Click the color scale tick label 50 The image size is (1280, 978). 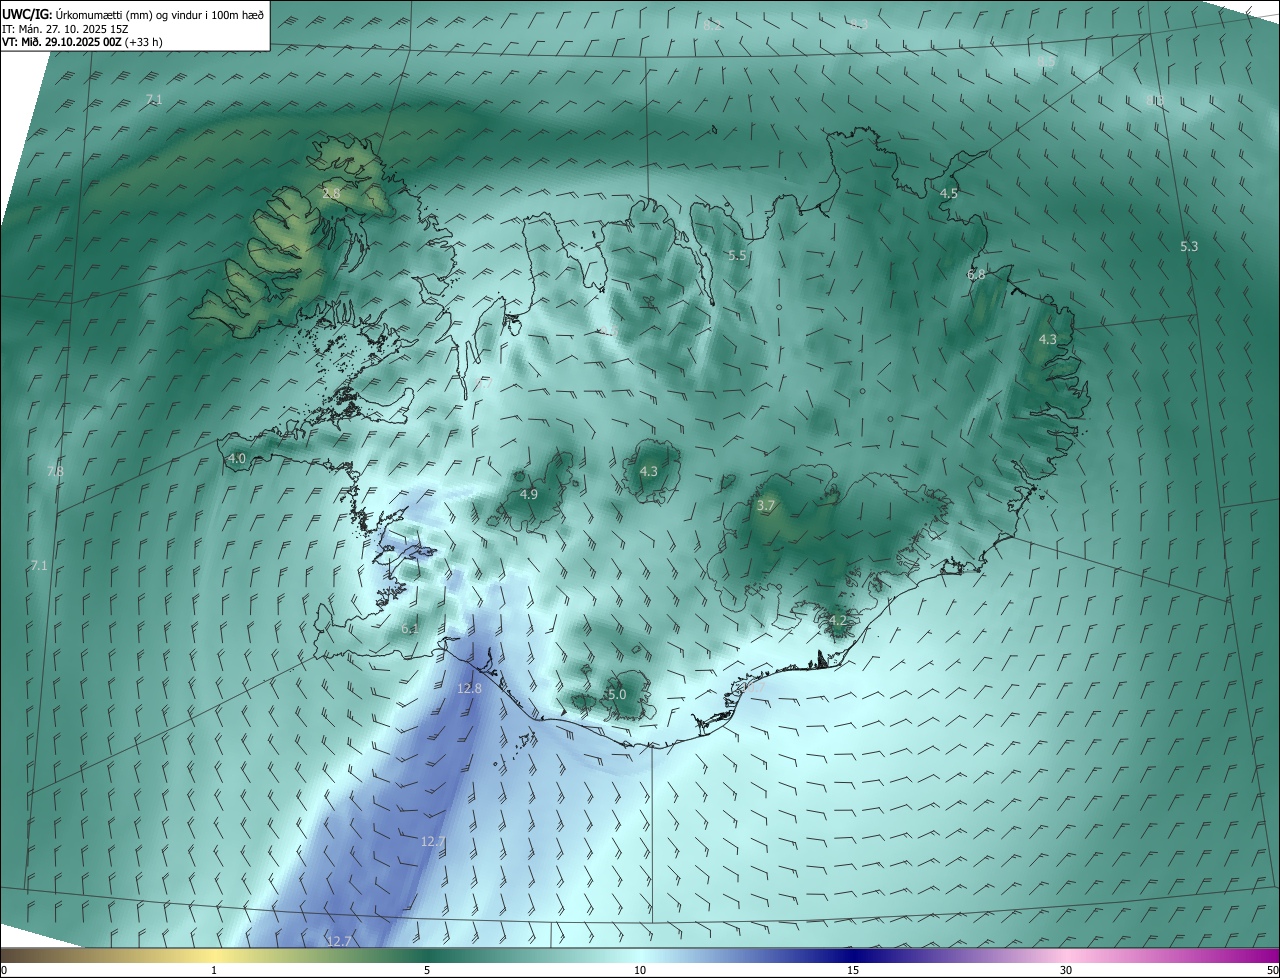[1272, 970]
